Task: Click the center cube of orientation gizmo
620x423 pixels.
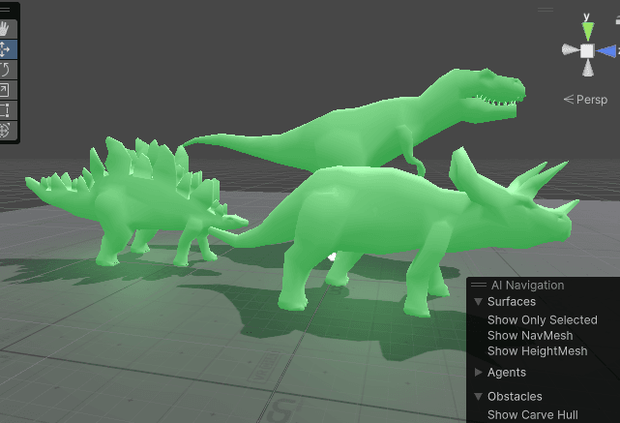Action: [587, 51]
